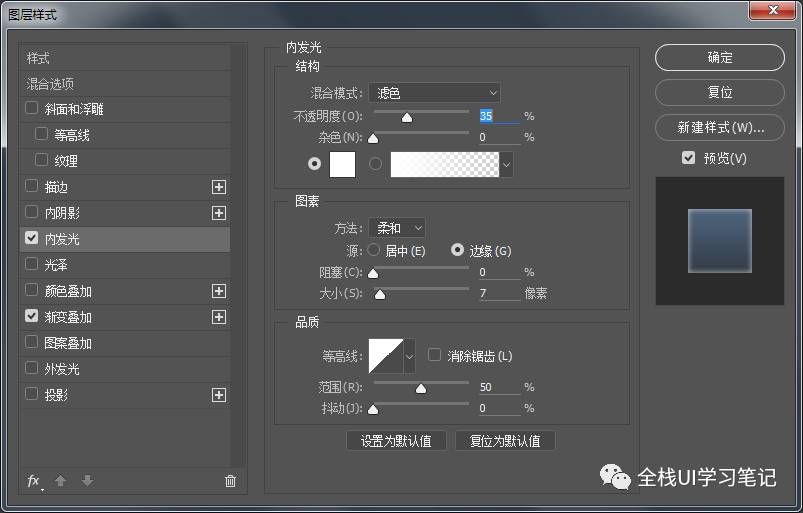803x513 pixels.
Task: Open the 方法 柔和 dropdown
Action: (x=397, y=228)
